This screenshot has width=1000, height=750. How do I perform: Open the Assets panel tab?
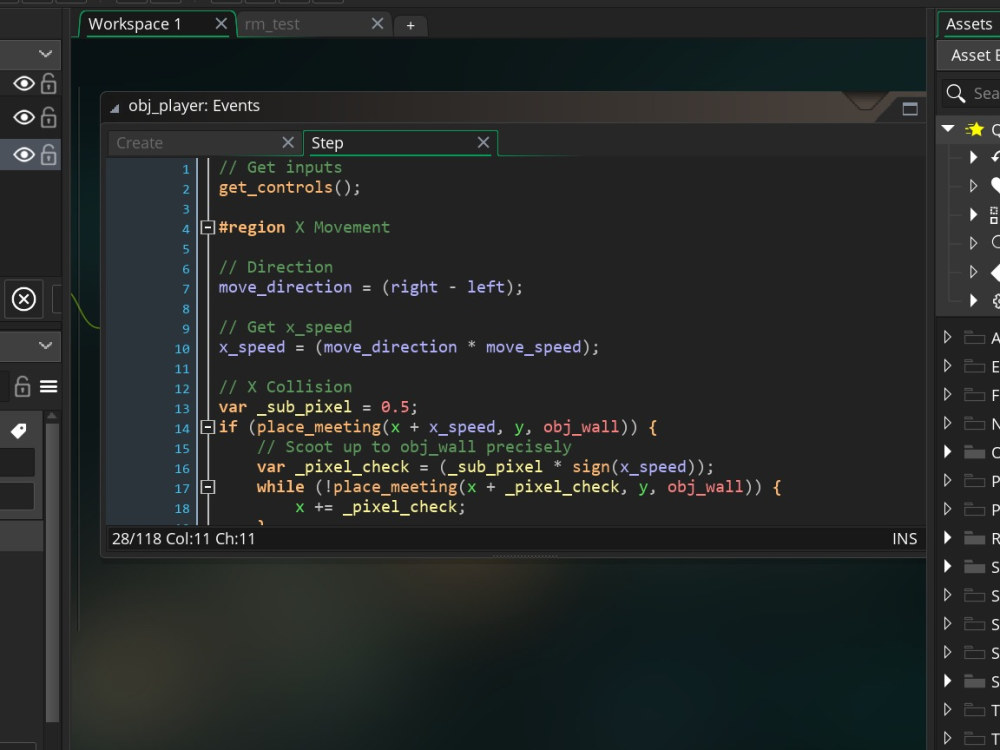(x=969, y=24)
